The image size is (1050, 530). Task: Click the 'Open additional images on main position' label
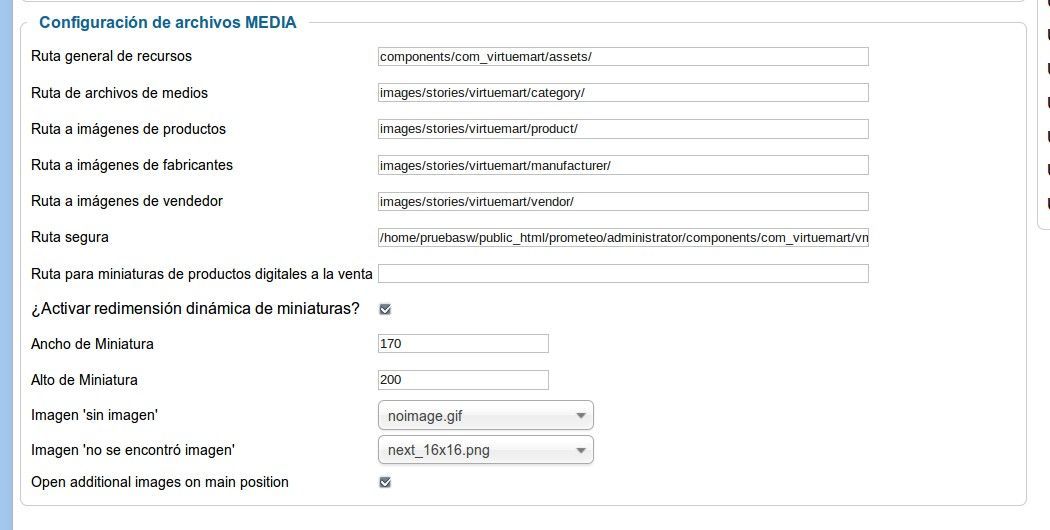pyautogui.click(x=160, y=482)
